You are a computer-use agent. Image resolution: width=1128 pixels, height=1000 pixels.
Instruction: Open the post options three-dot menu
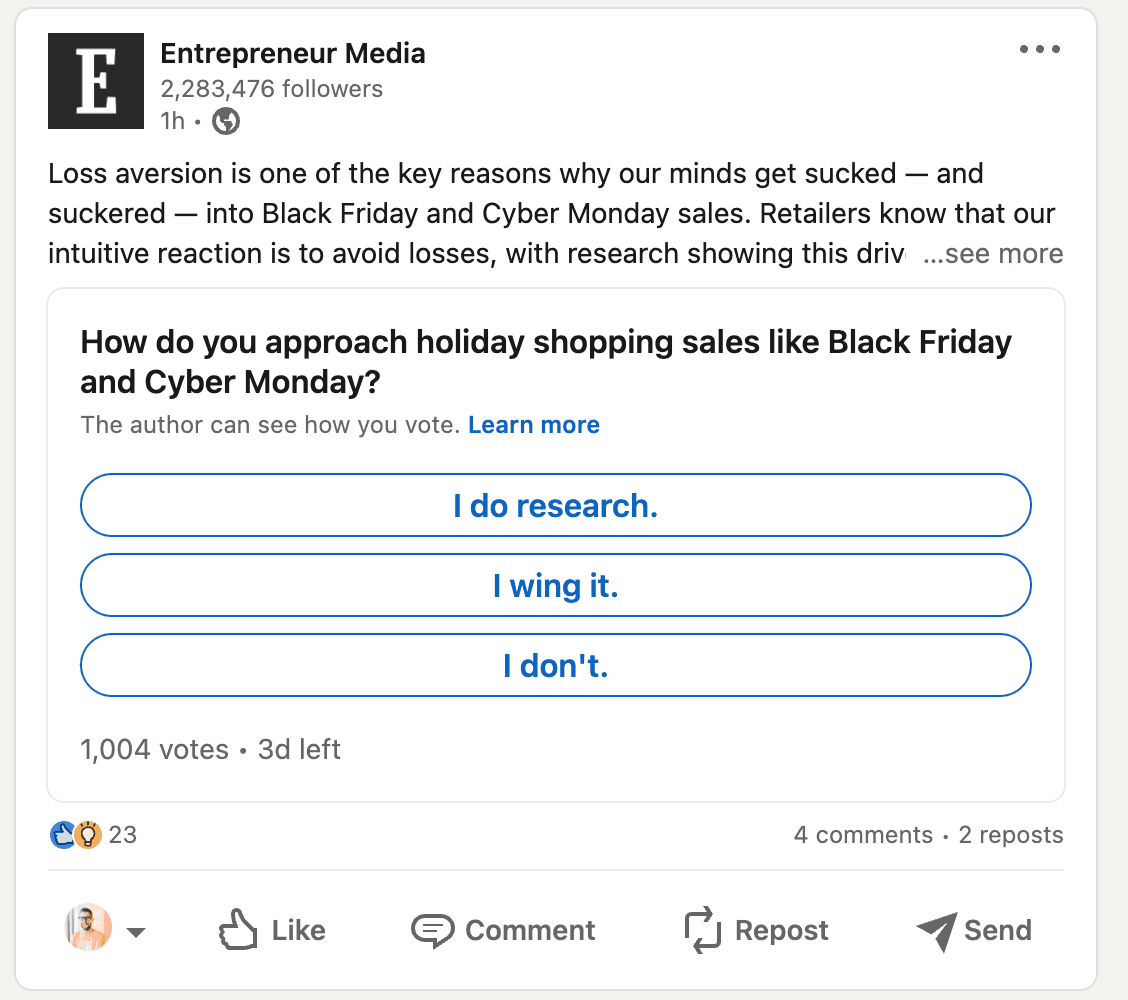click(1040, 48)
